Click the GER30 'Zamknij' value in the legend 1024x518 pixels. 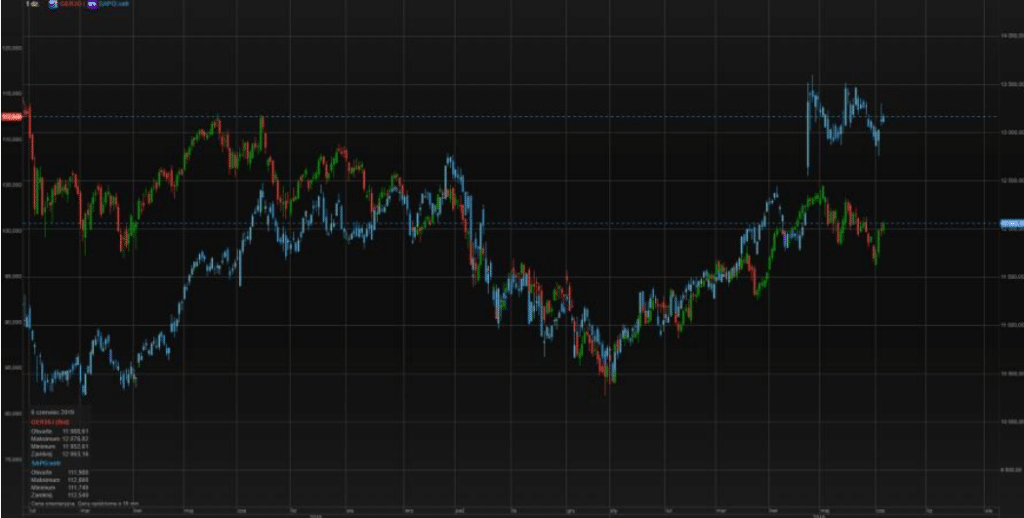click(x=75, y=454)
